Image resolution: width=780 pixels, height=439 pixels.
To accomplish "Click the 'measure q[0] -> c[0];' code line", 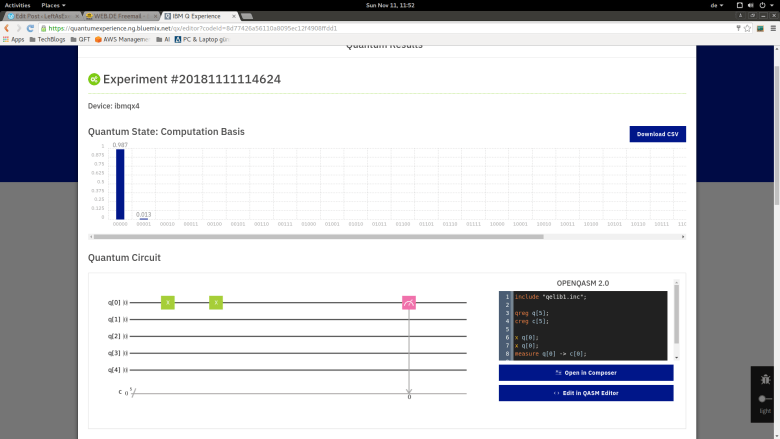I will coord(551,354).
